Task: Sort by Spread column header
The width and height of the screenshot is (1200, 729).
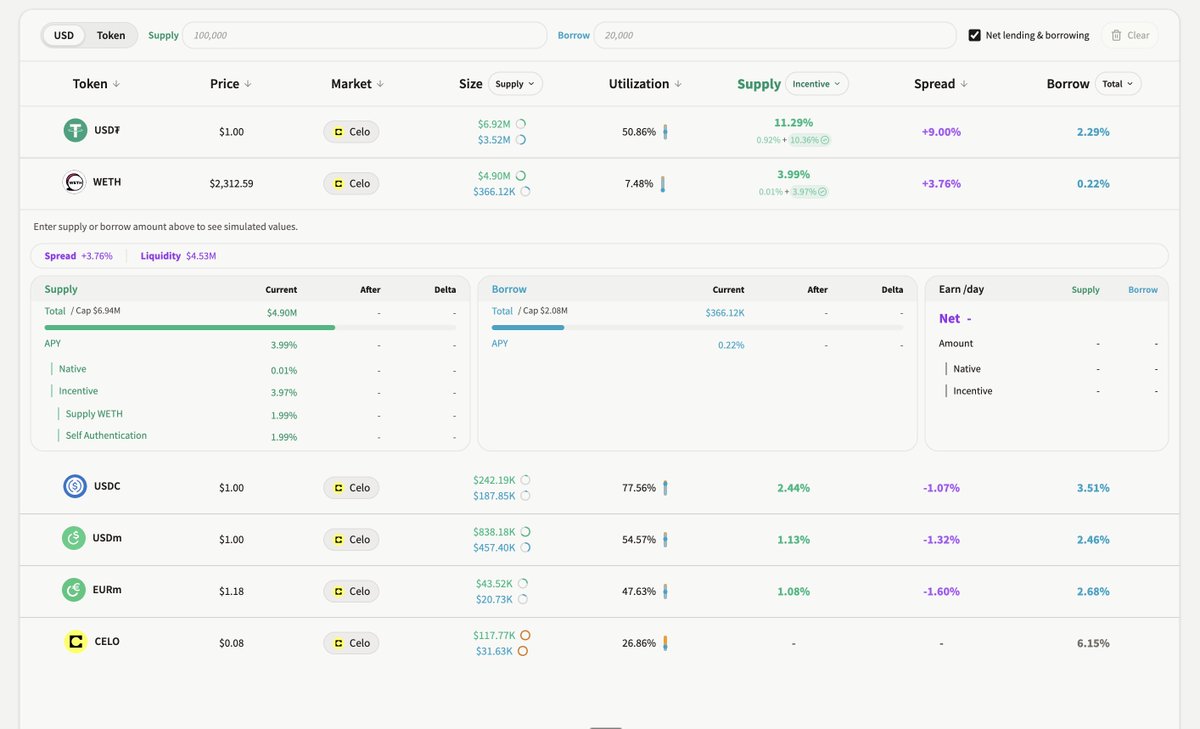Action: coord(941,84)
